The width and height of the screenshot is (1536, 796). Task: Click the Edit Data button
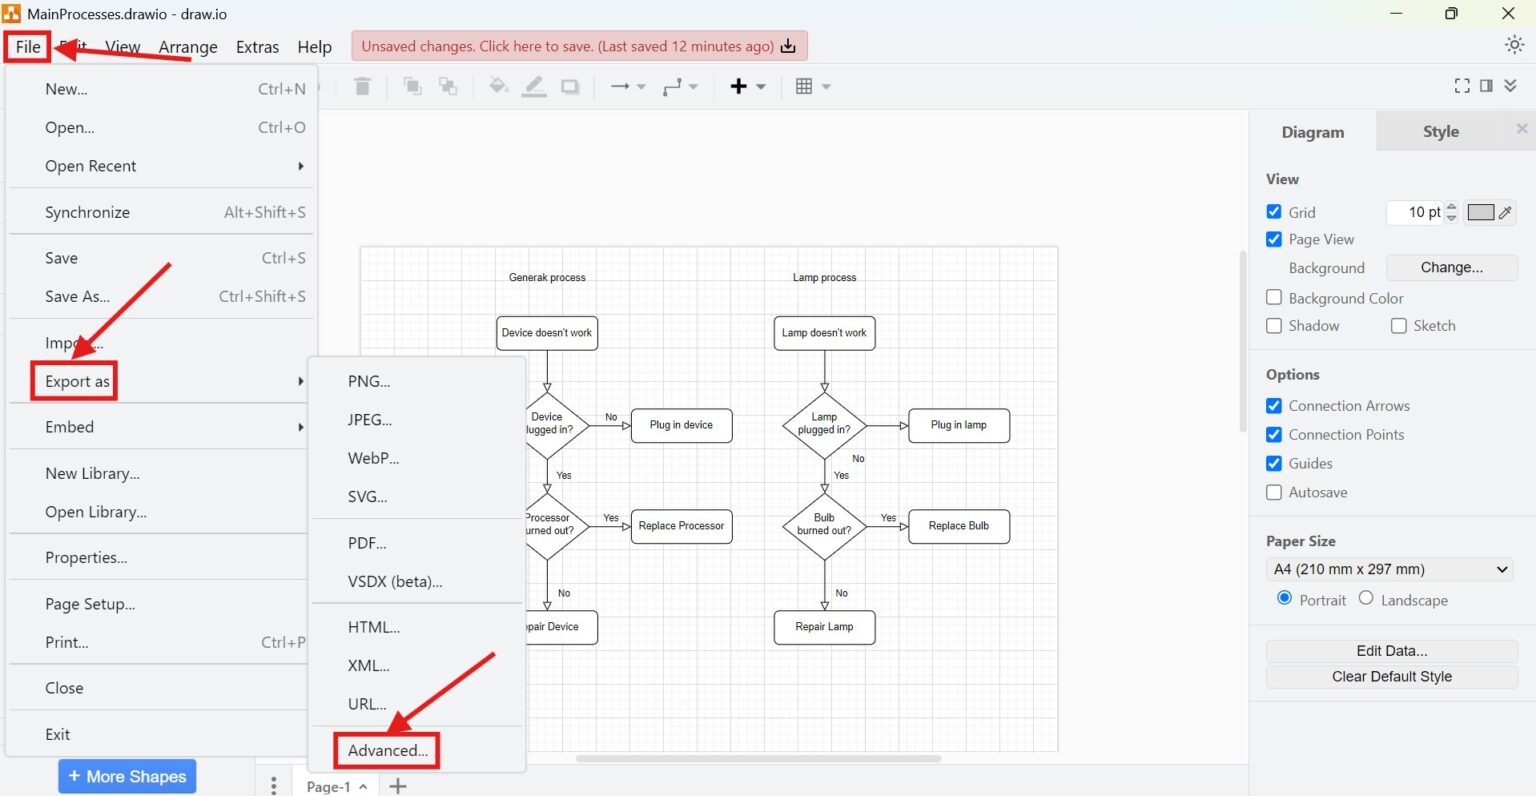coord(1390,650)
